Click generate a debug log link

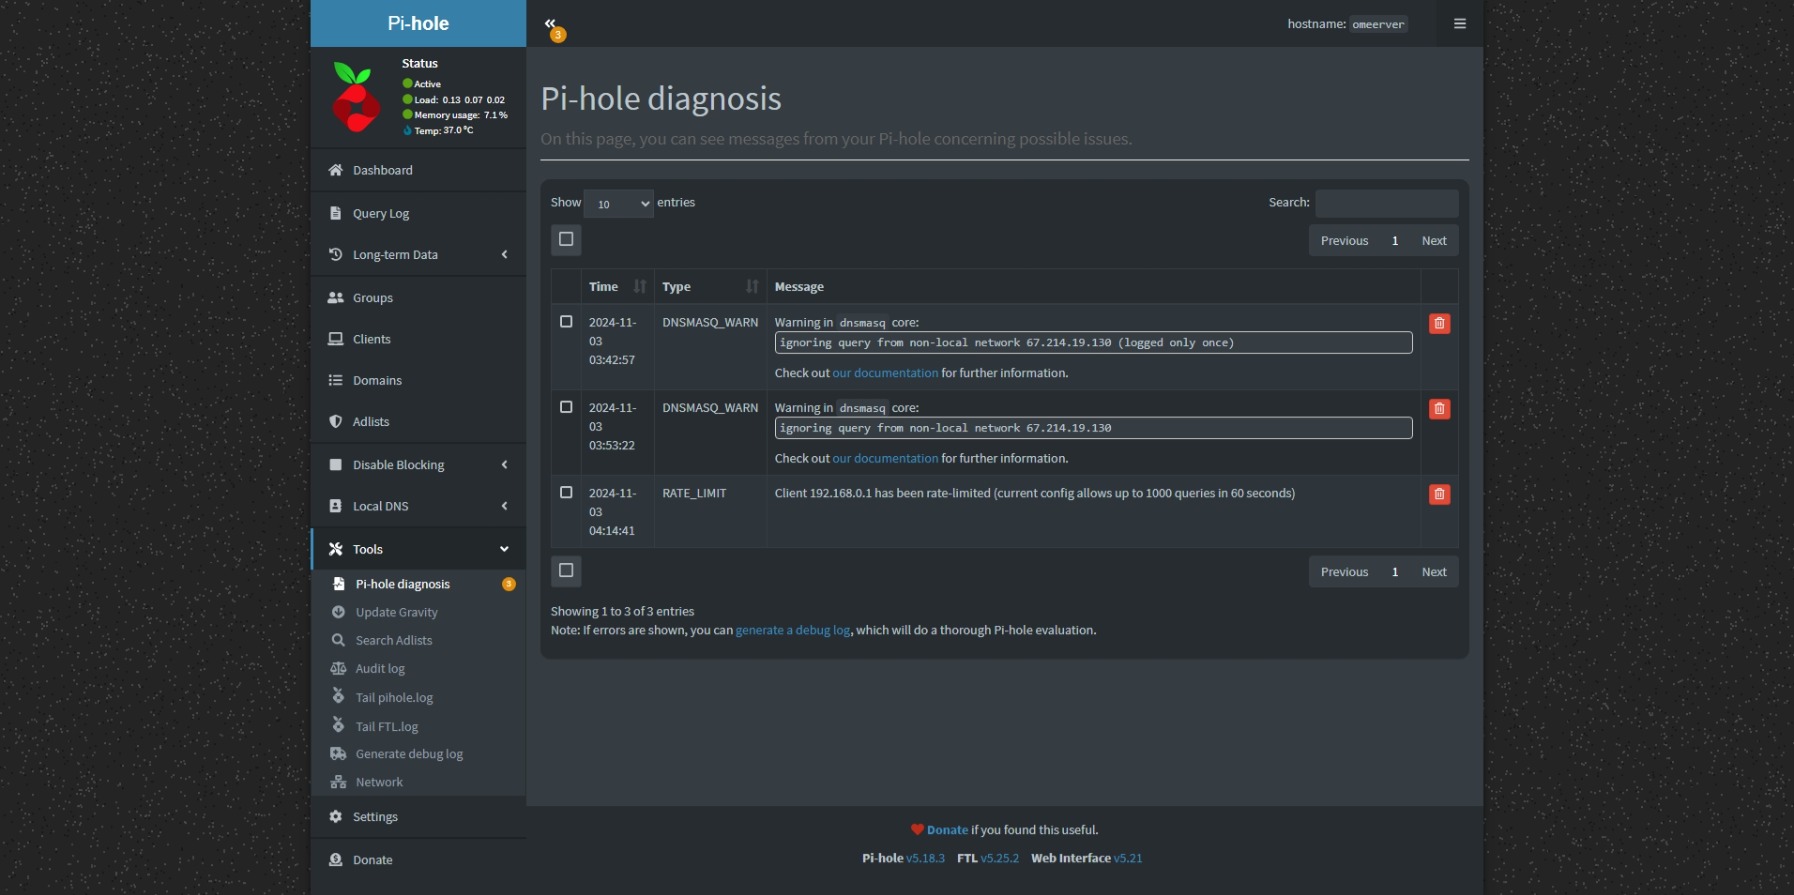coord(793,630)
